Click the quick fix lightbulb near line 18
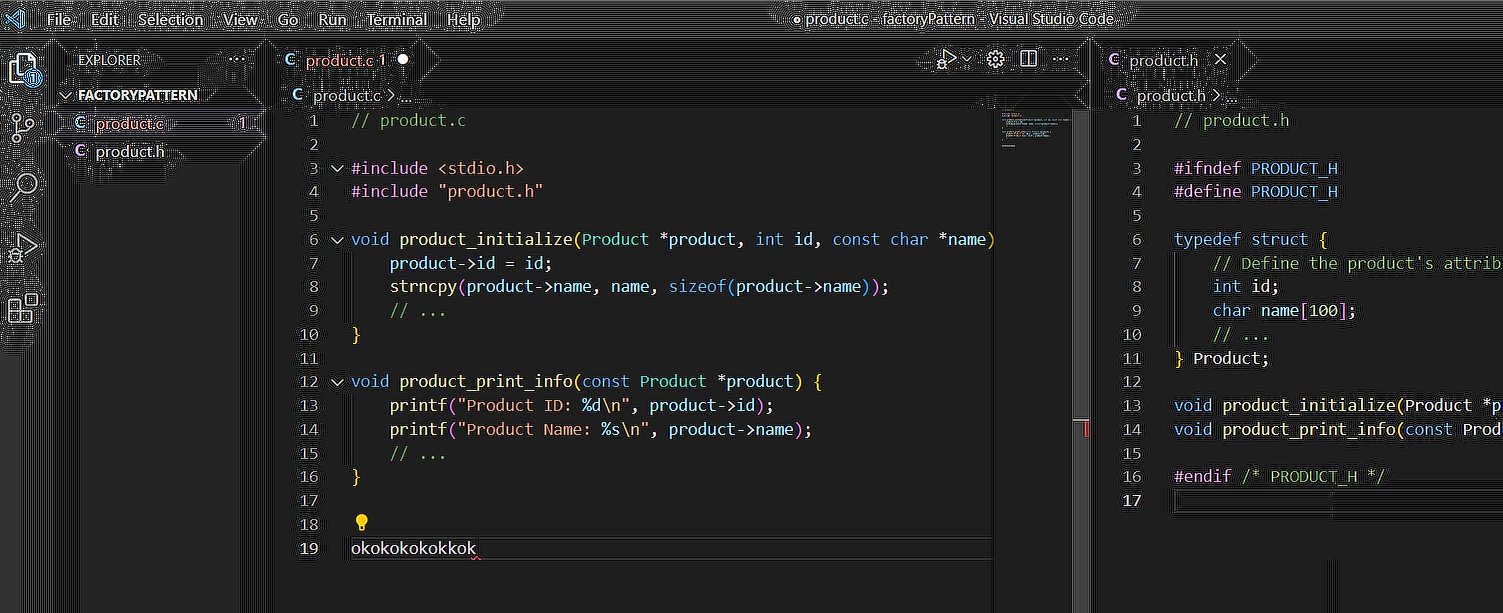The image size is (1503, 613). click(x=361, y=522)
